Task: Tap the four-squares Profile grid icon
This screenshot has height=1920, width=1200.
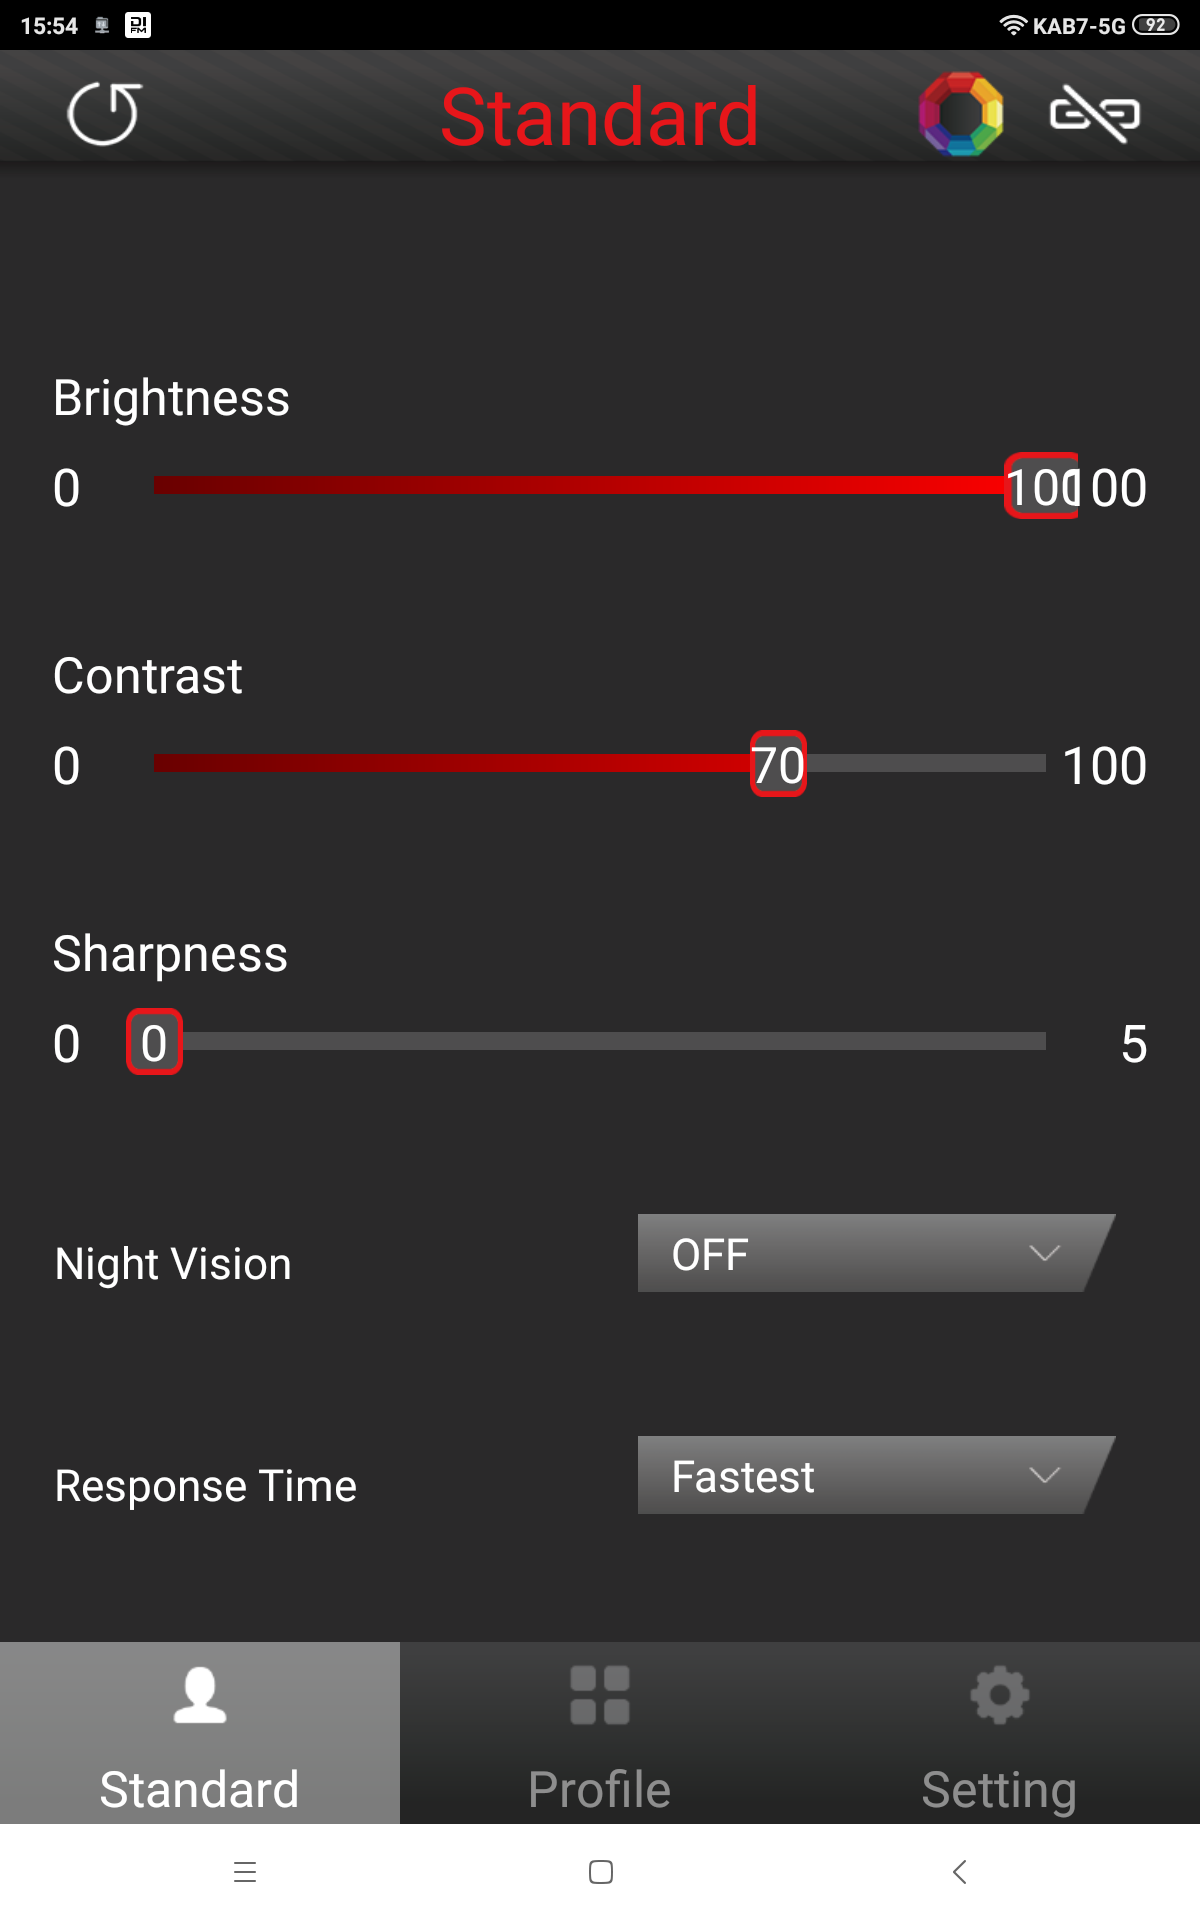Action: coord(600,1695)
